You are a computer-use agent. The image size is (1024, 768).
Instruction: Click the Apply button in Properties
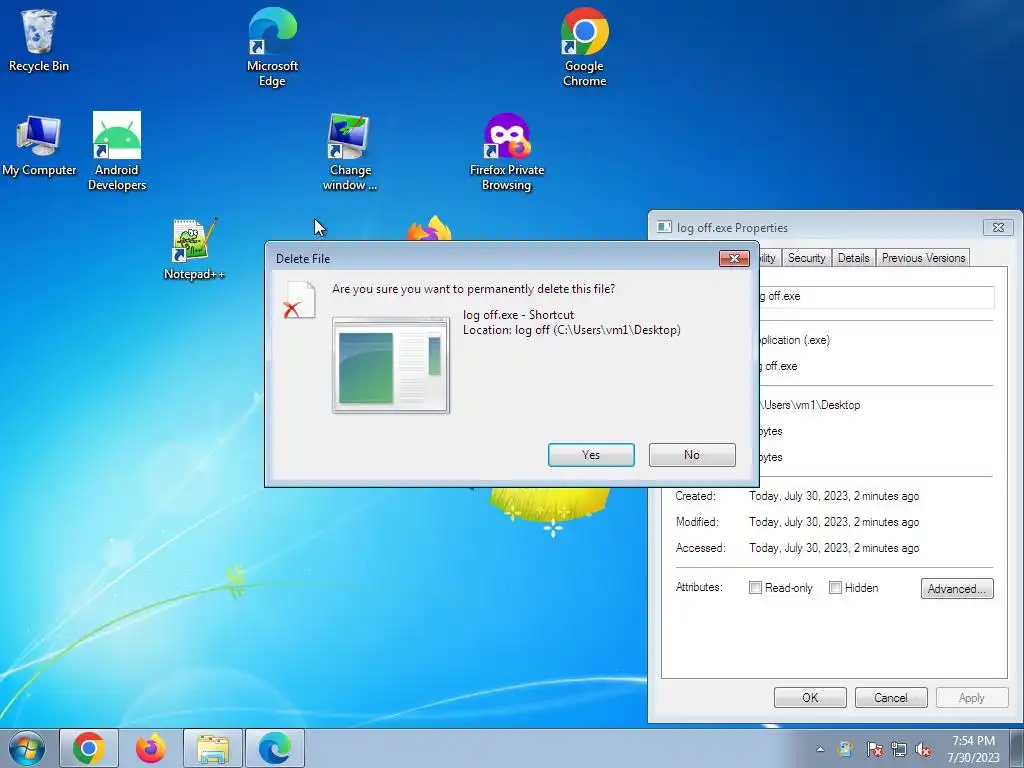click(972, 697)
